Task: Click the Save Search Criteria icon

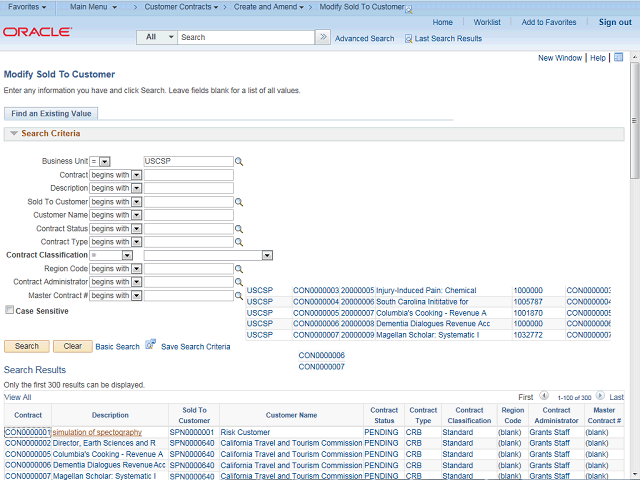Action: pyautogui.click(x=150, y=345)
